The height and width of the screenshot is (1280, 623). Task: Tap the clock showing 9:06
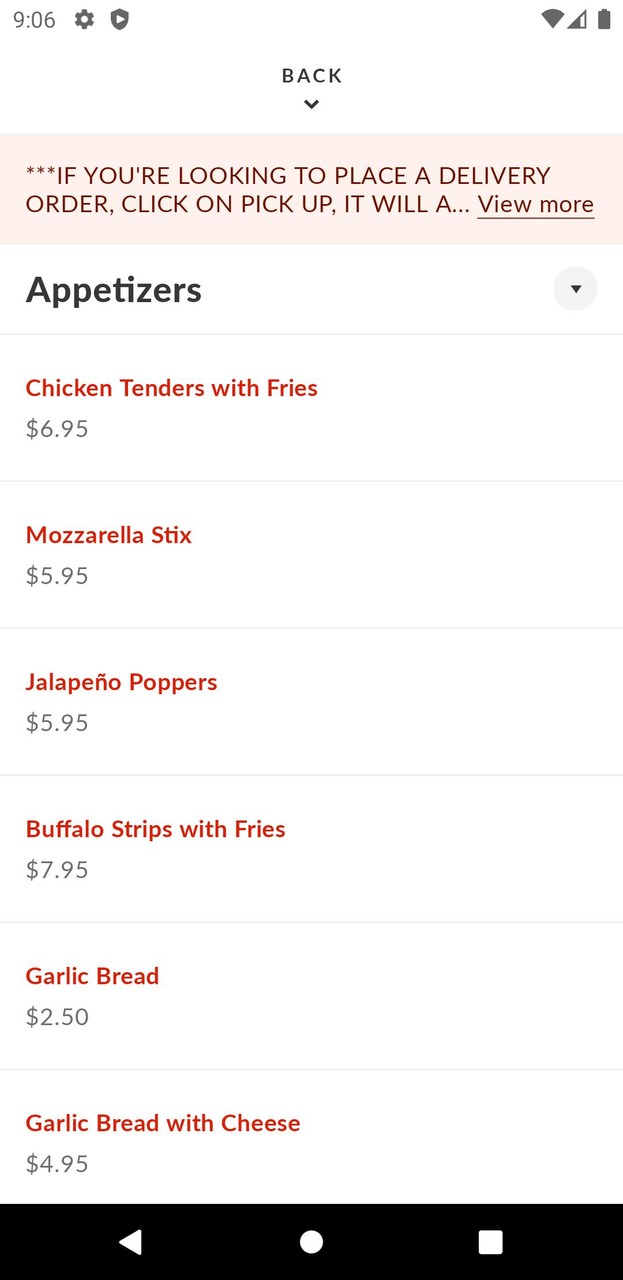point(35,19)
